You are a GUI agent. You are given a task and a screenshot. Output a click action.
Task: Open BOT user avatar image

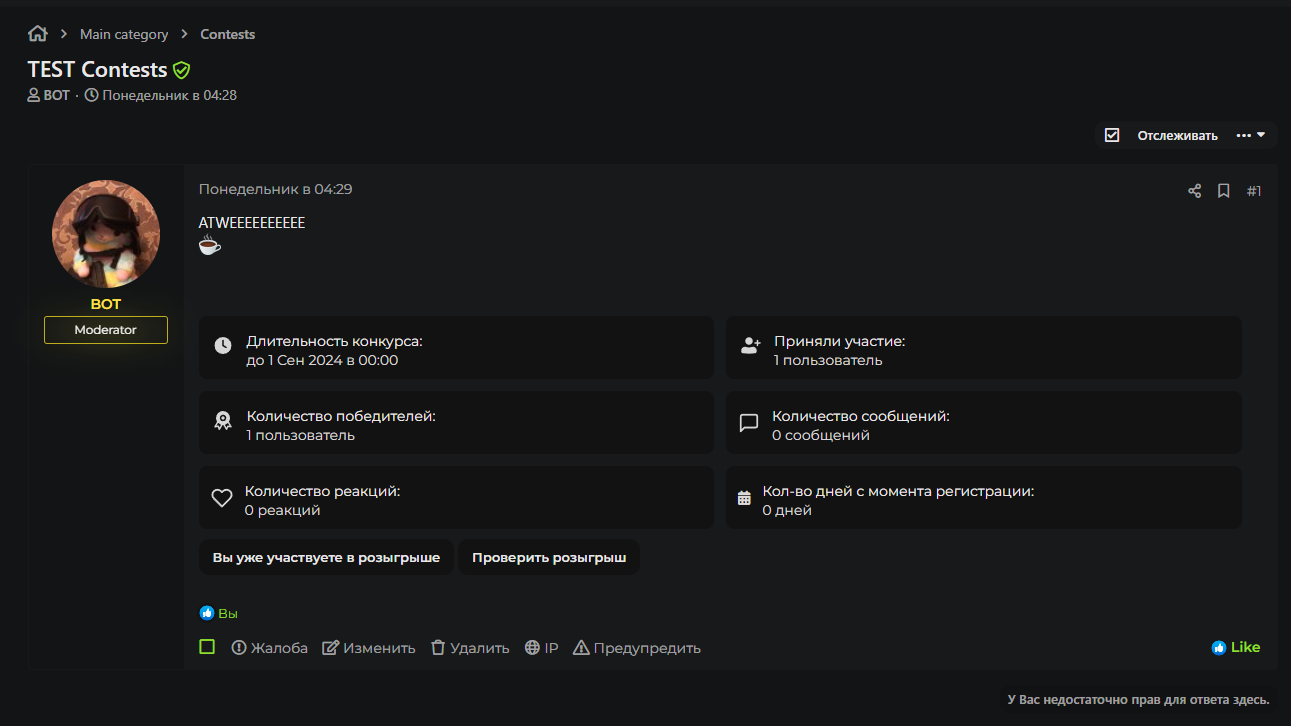106,234
